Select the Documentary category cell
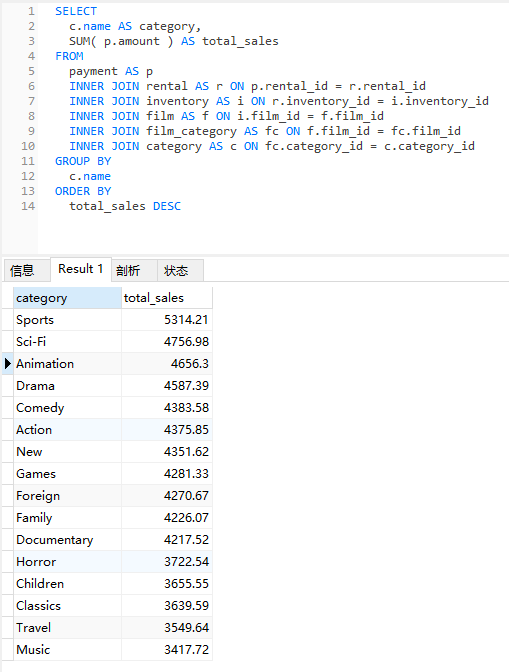 point(67,540)
